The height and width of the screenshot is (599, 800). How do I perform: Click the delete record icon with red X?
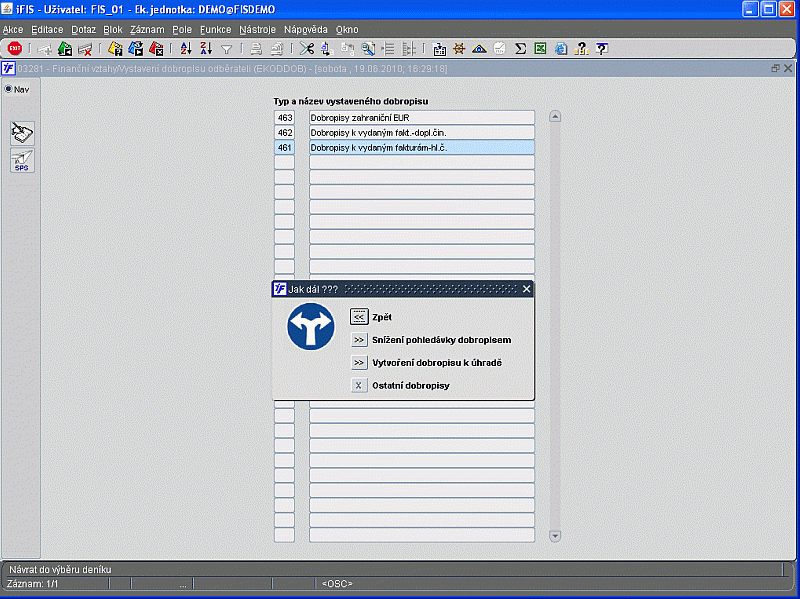(85, 49)
